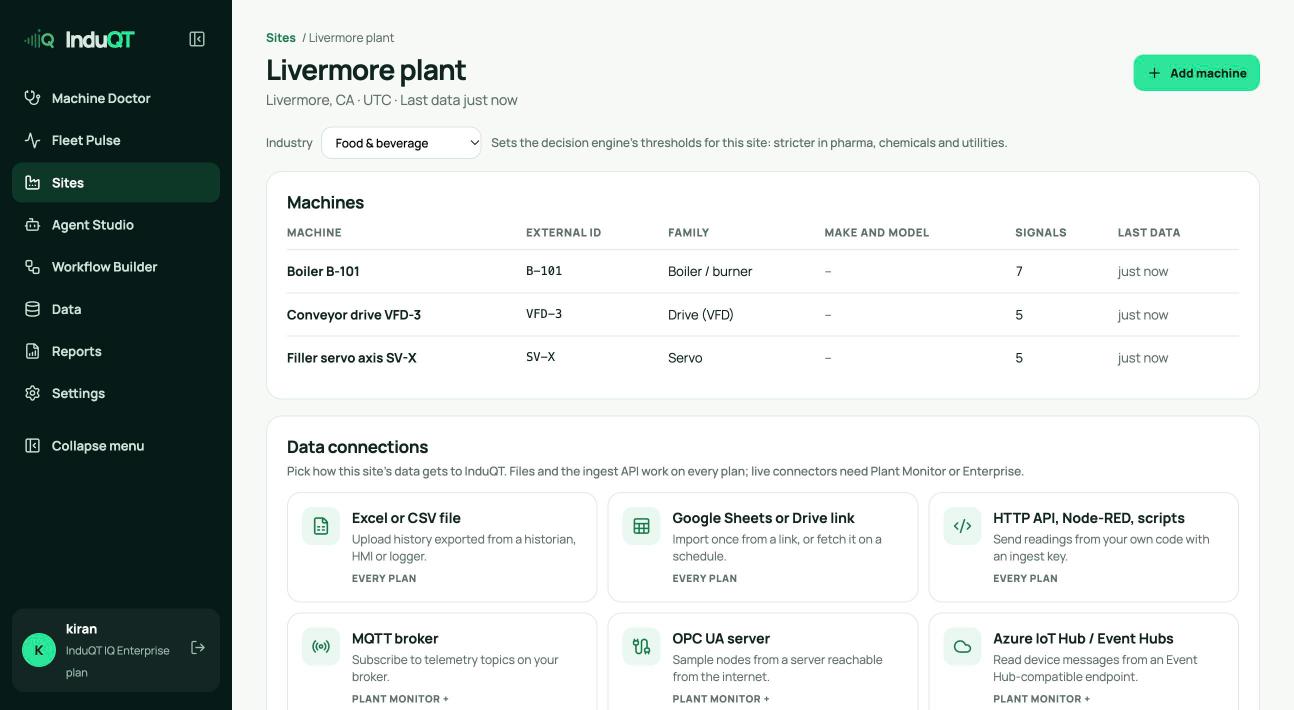Click the logout icon next to kiran

pyautogui.click(x=198, y=648)
